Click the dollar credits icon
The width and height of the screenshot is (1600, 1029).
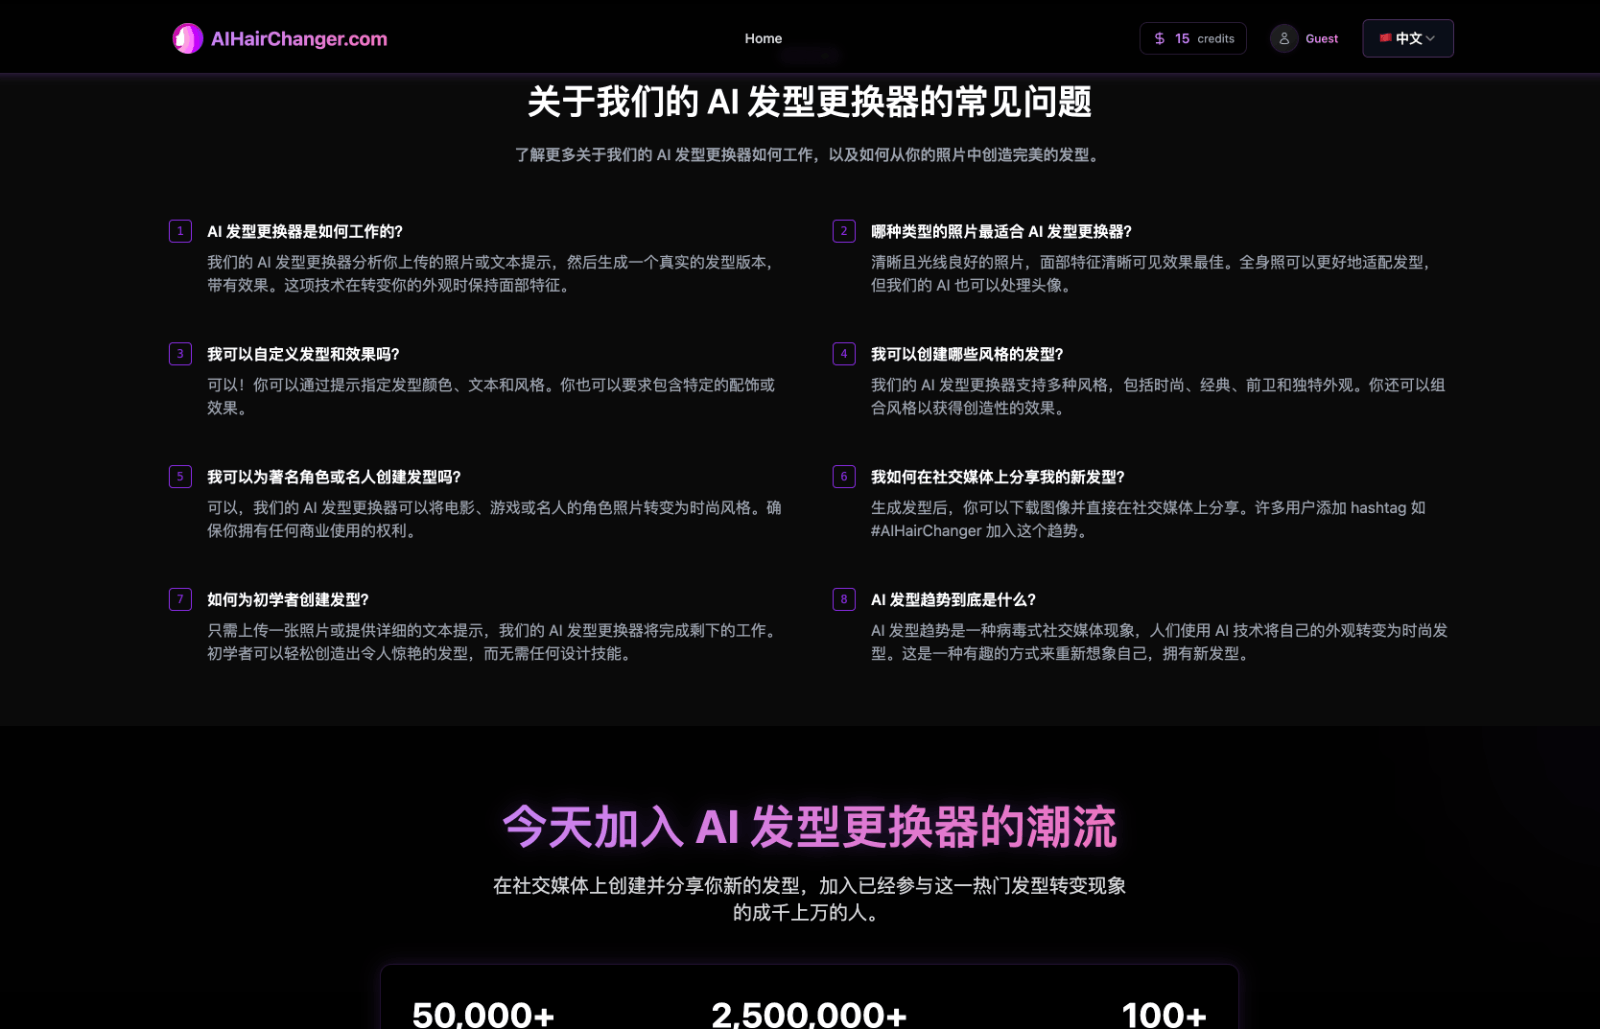pyautogui.click(x=1159, y=38)
